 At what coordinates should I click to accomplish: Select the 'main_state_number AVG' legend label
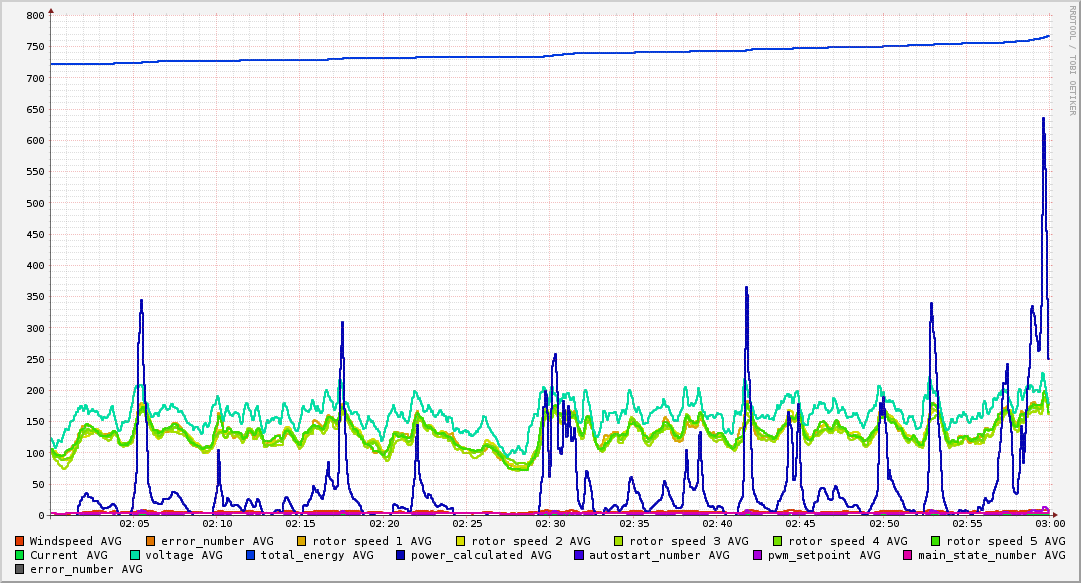(991, 555)
